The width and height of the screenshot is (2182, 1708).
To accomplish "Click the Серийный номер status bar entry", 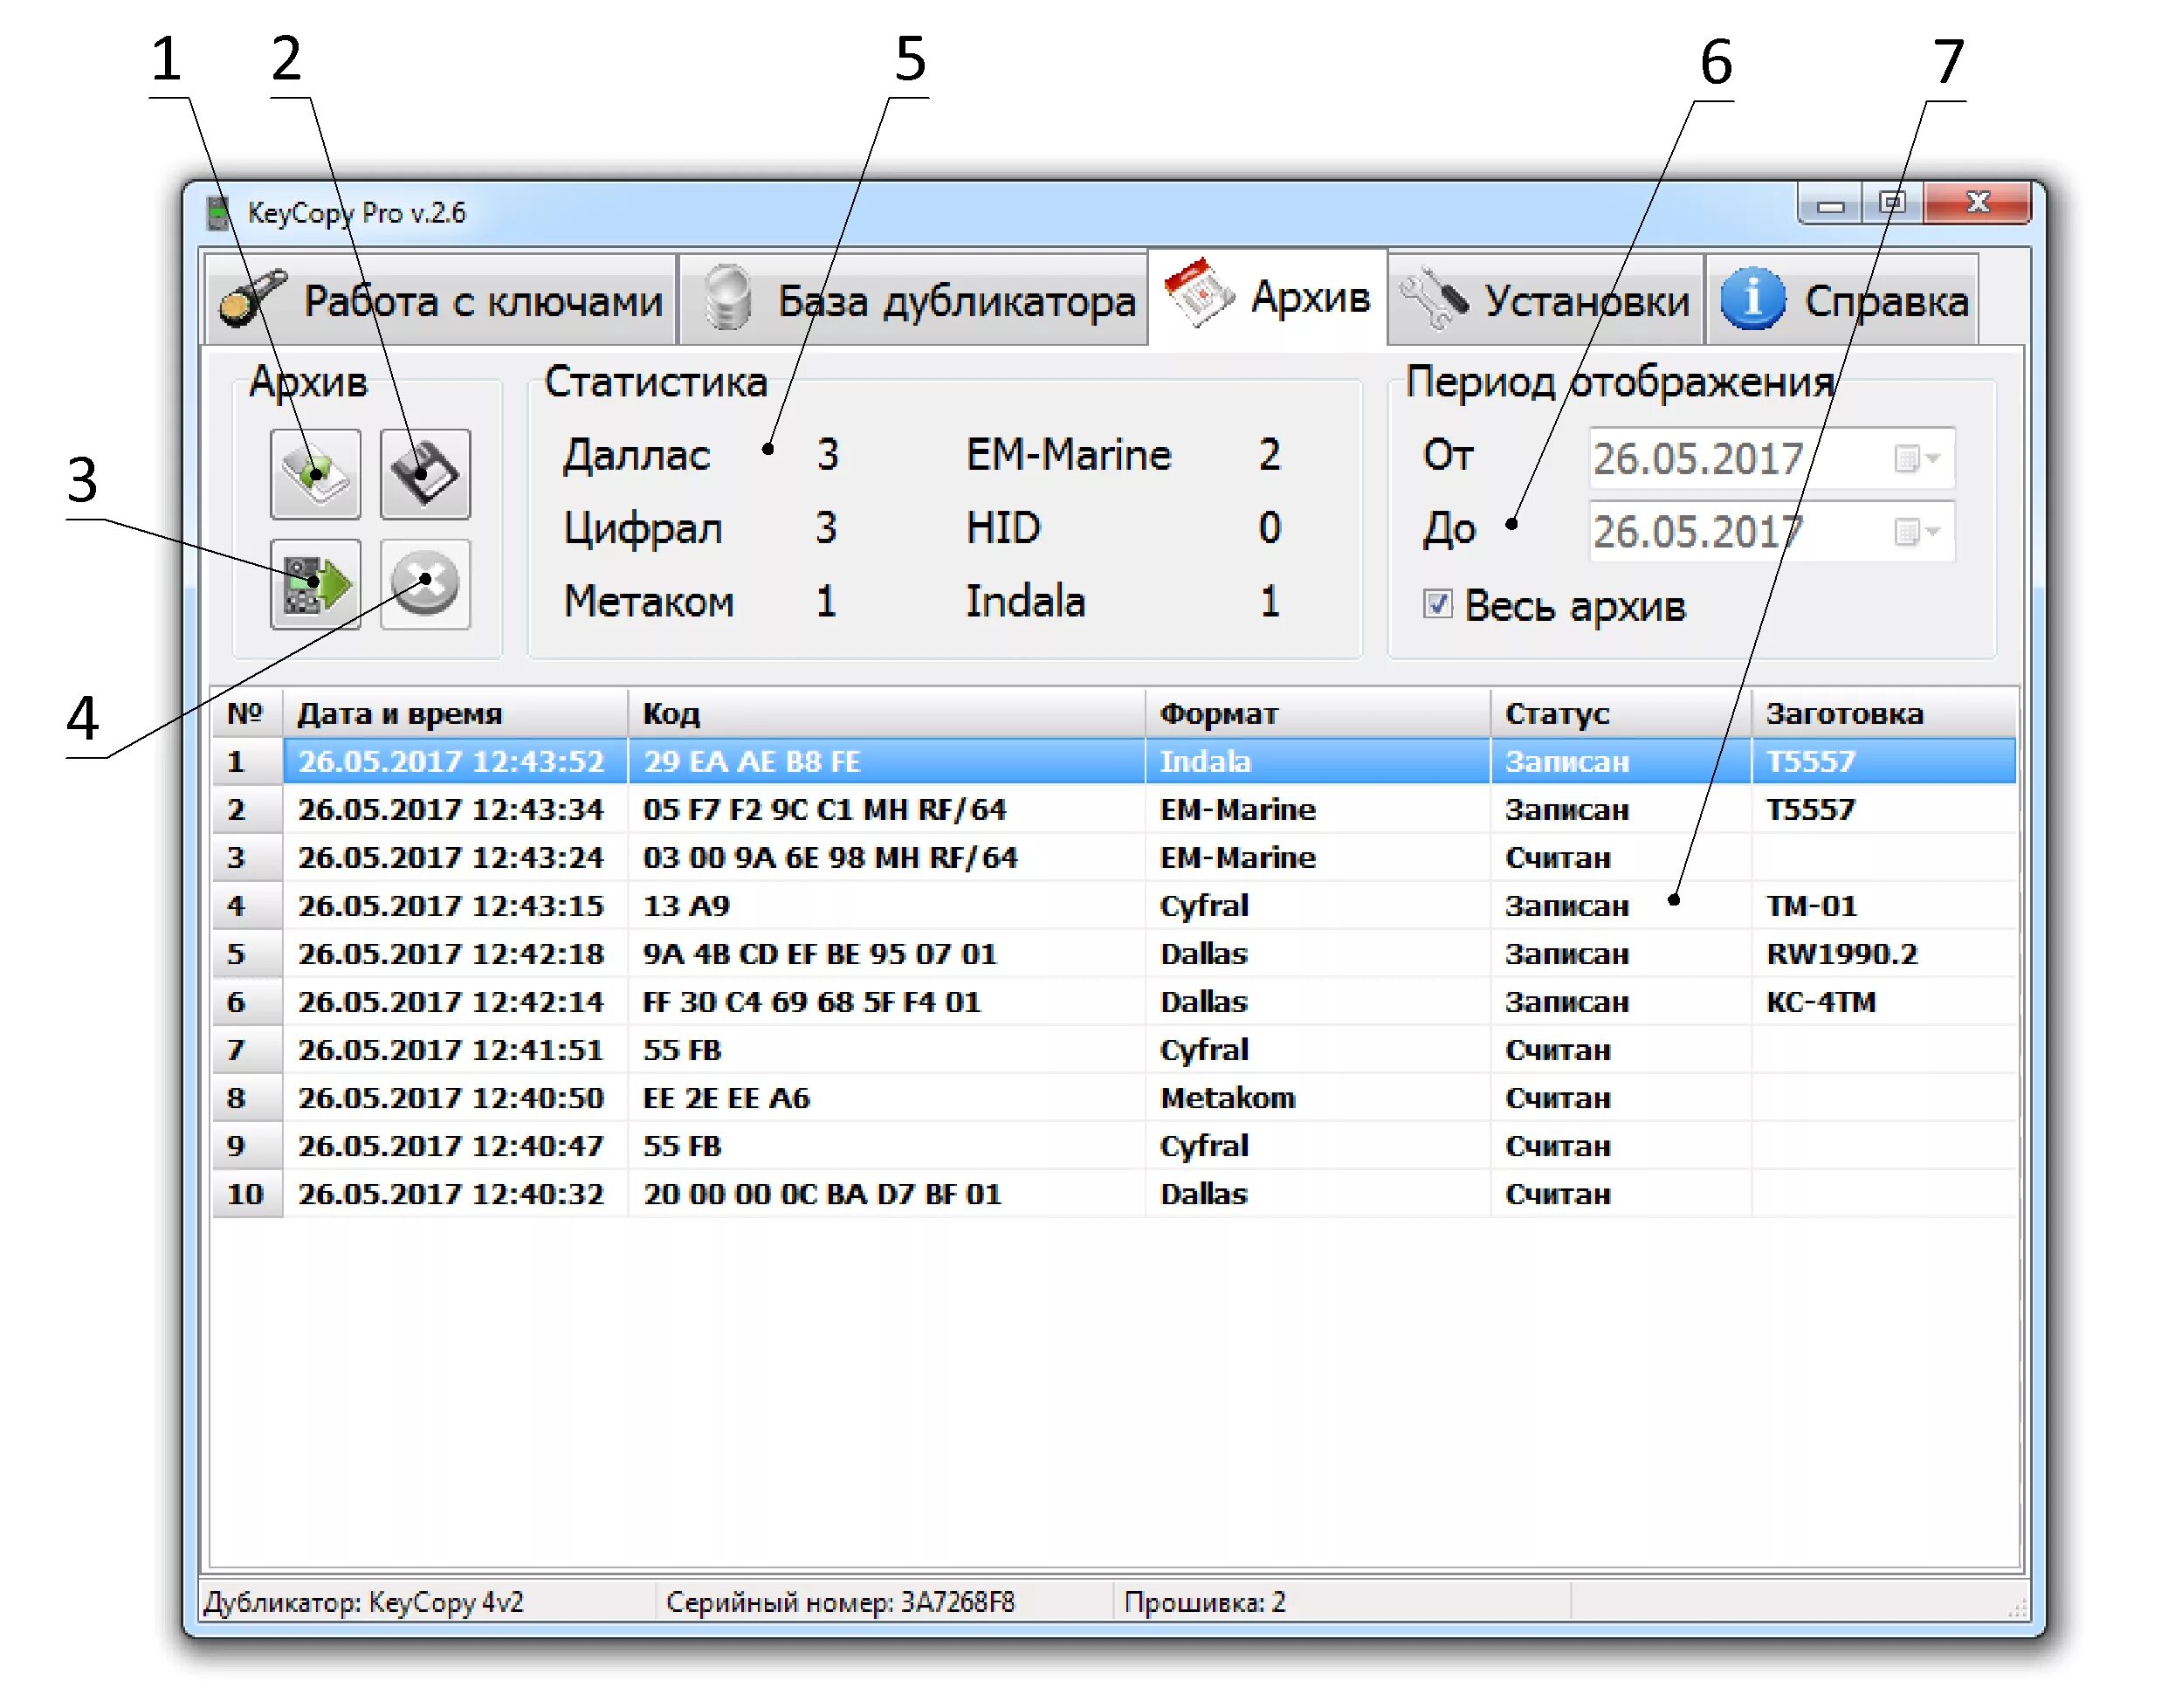I will click(x=840, y=1602).
